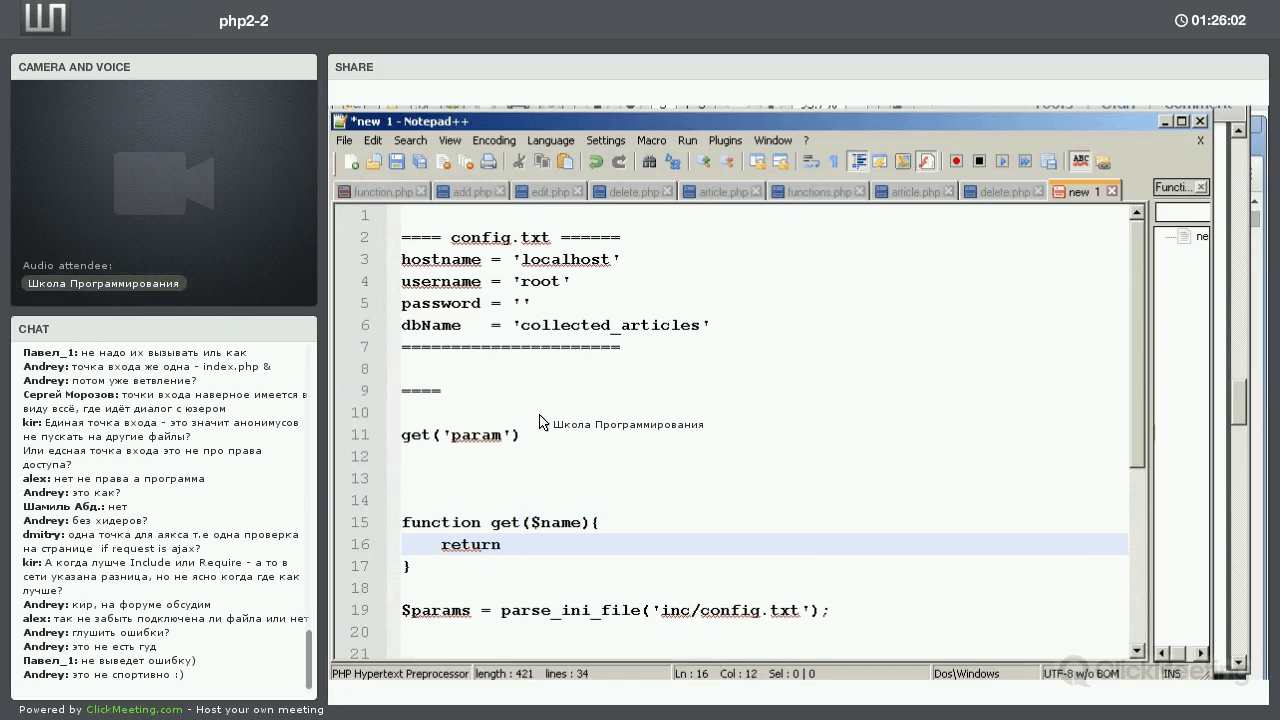This screenshot has height=720, width=1280.
Task: Switch to the function.php tab
Action: click(383, 192)
